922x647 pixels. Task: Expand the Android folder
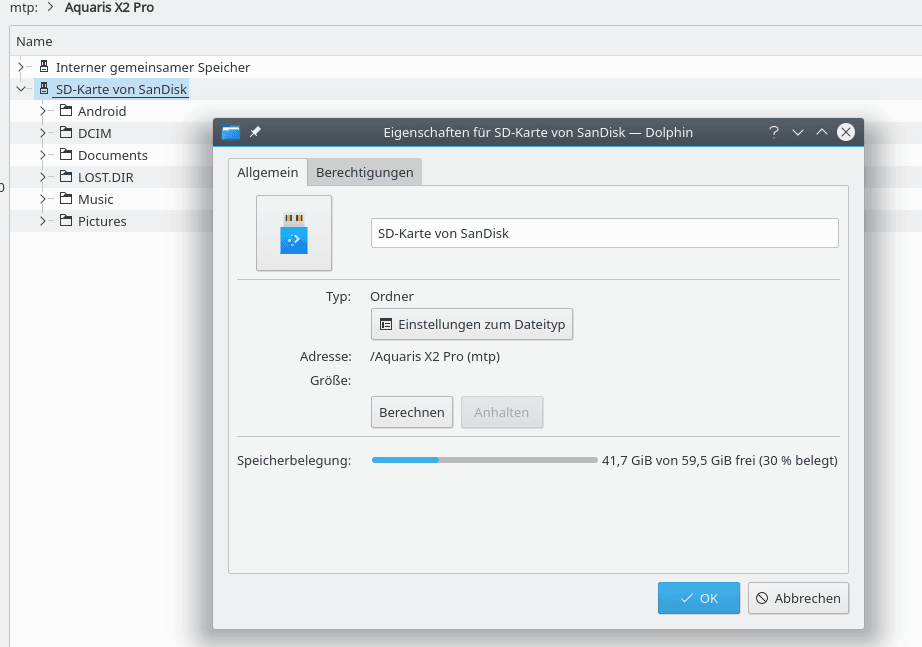point(42,111)
